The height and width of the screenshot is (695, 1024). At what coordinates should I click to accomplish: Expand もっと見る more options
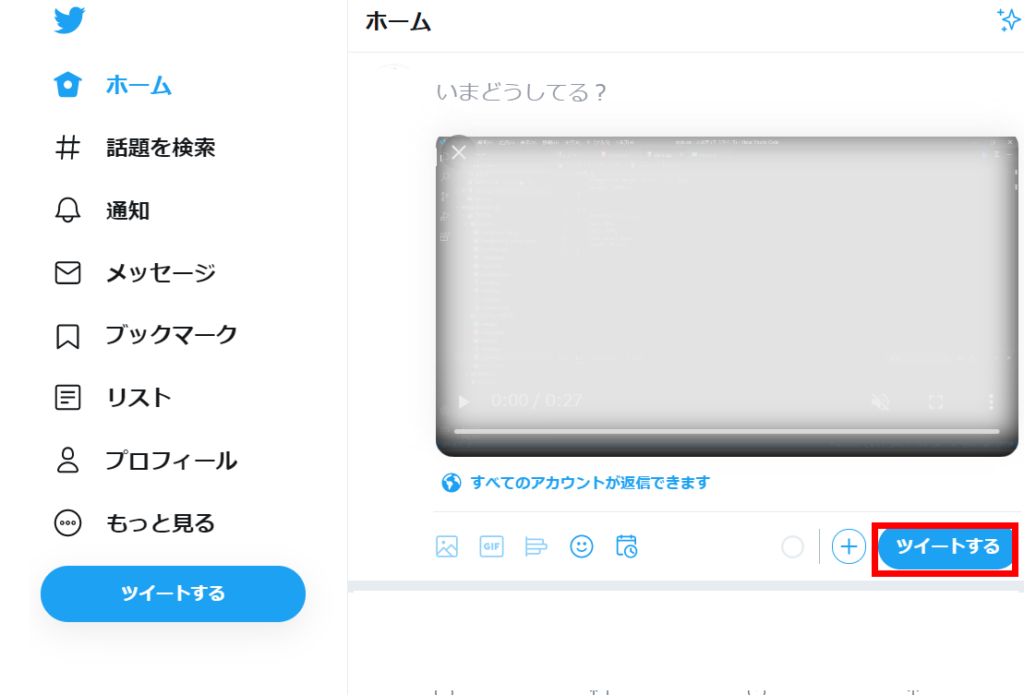(134, 523)
